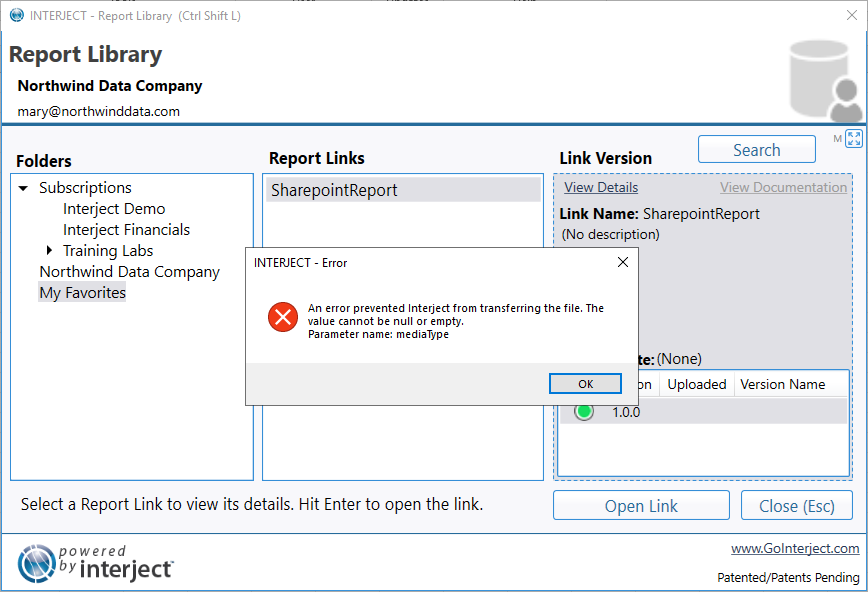Close the Interject Error dialog with X
Viewport: 868px width, 592px height.
coord(623,262)
